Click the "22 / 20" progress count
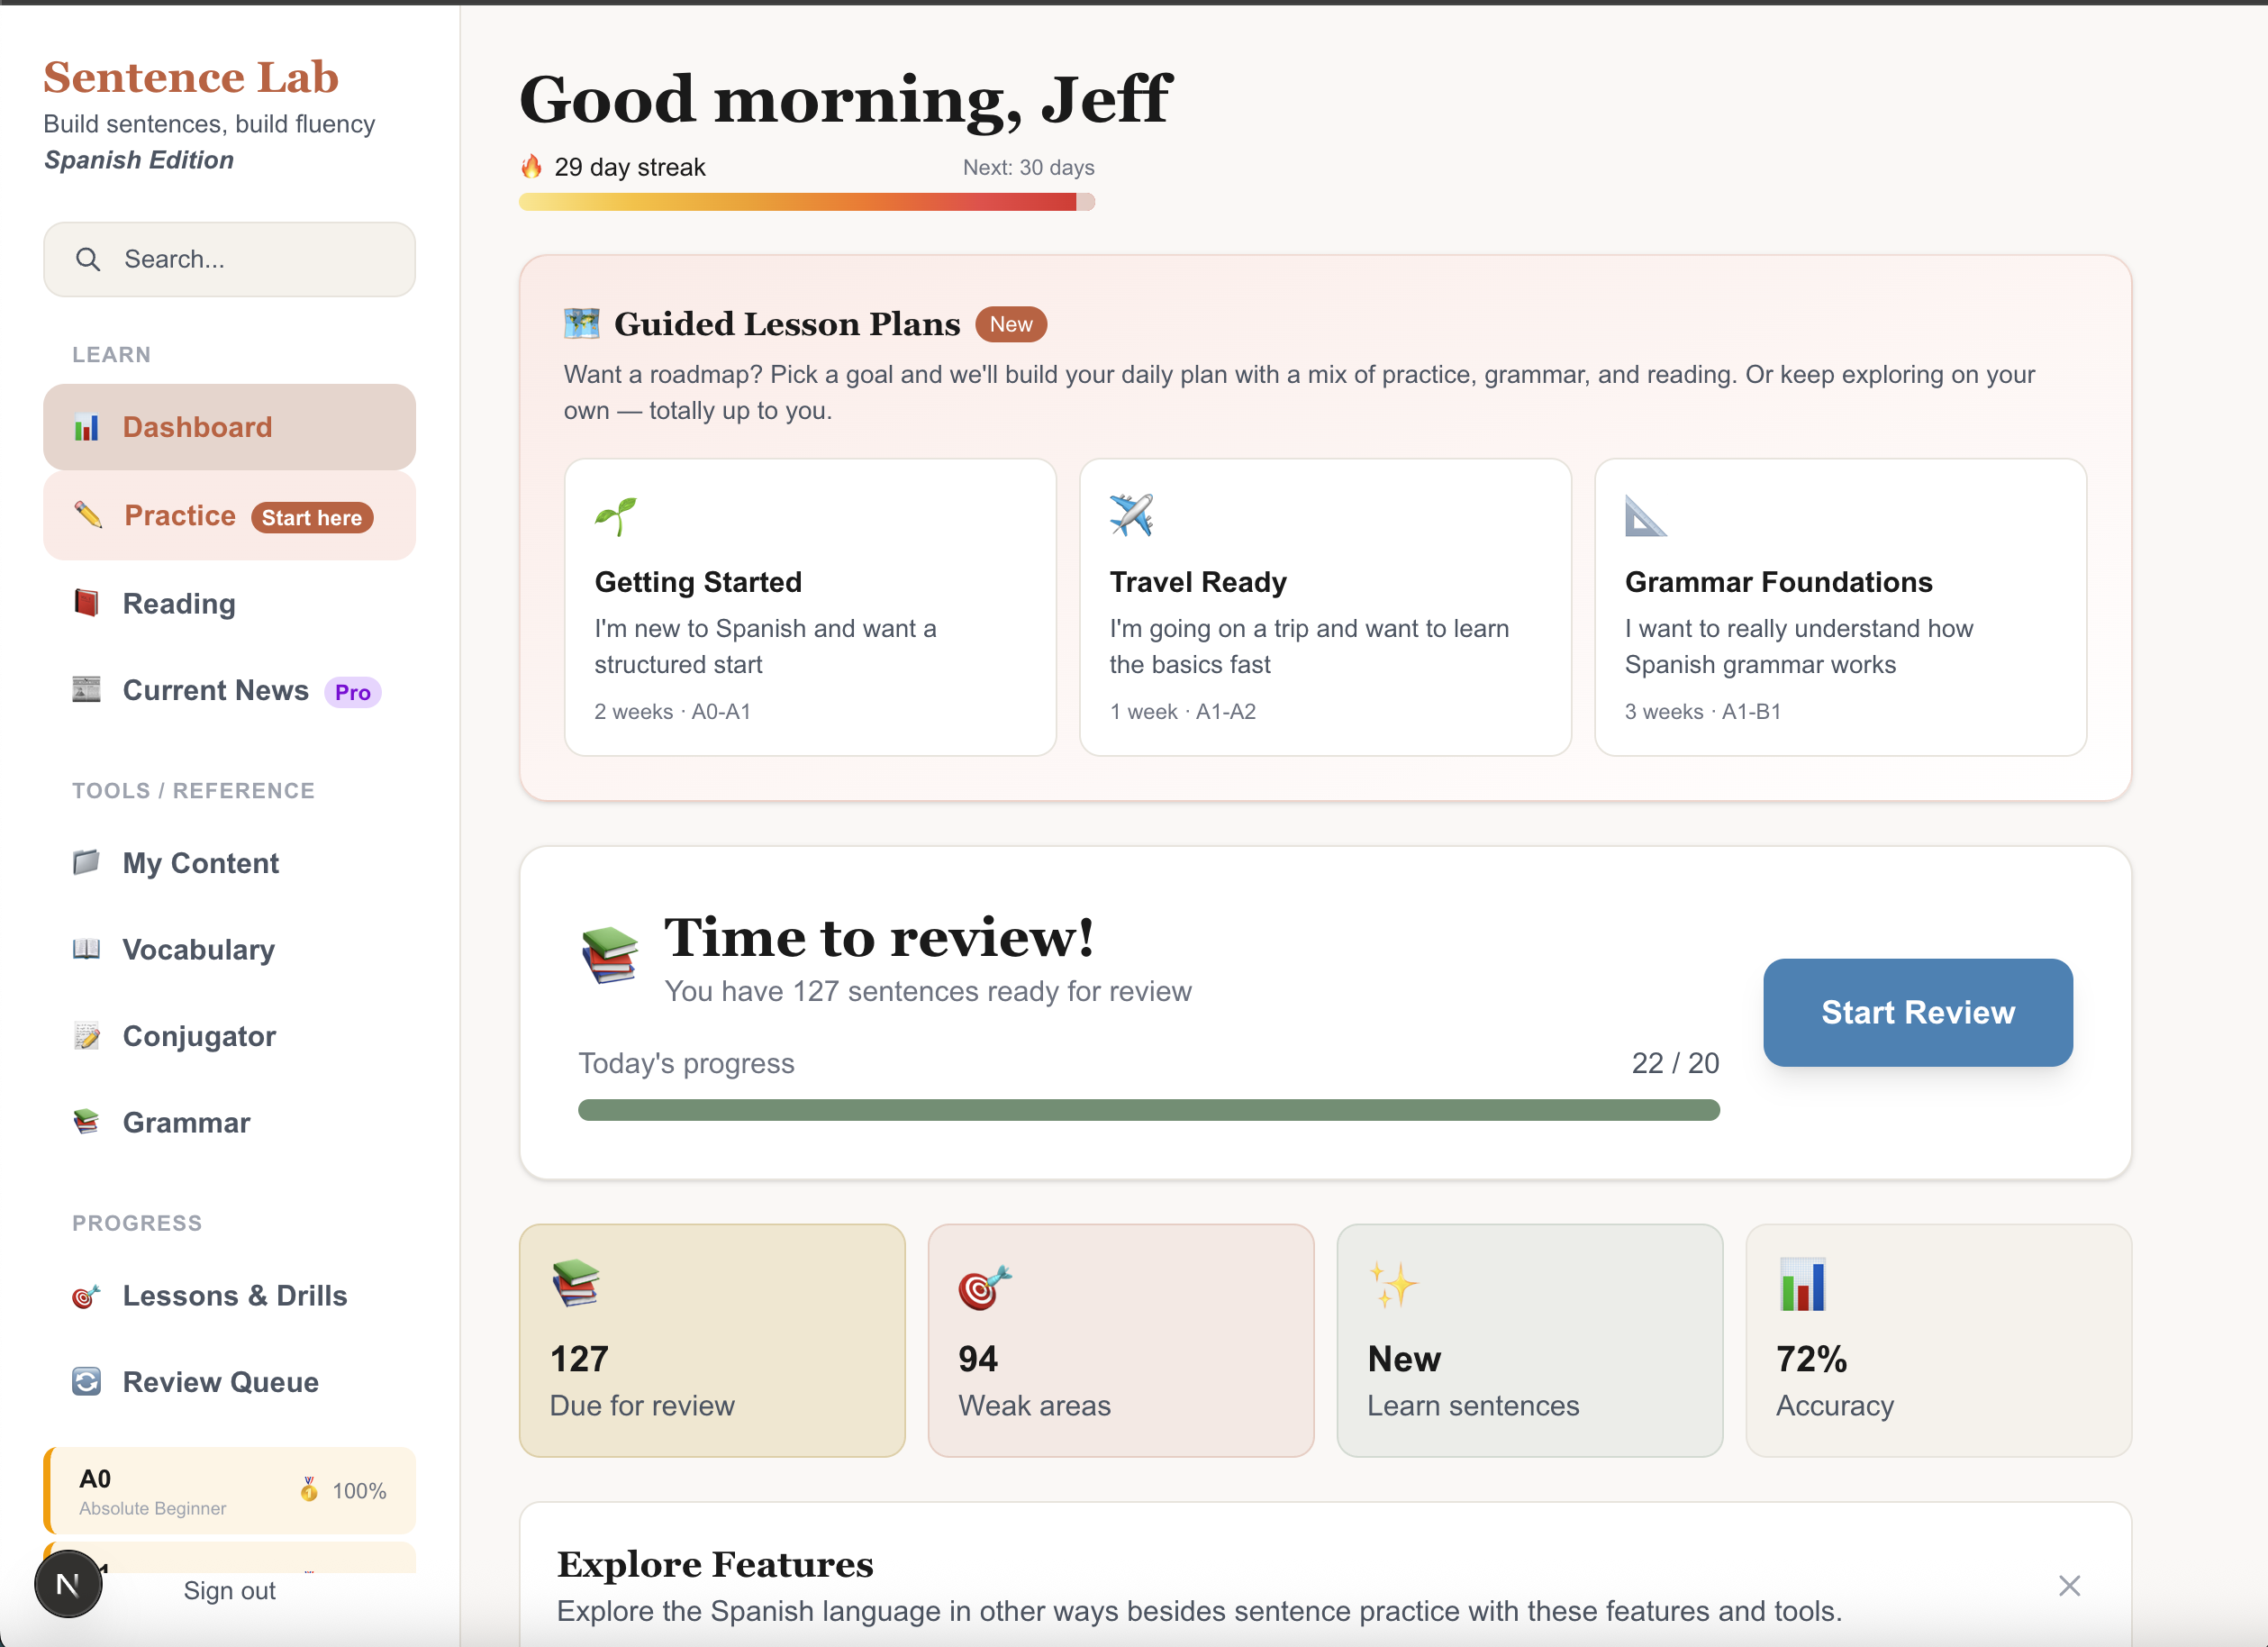Viewport: 2268px width, 1647px height. pos(1675,1063)
